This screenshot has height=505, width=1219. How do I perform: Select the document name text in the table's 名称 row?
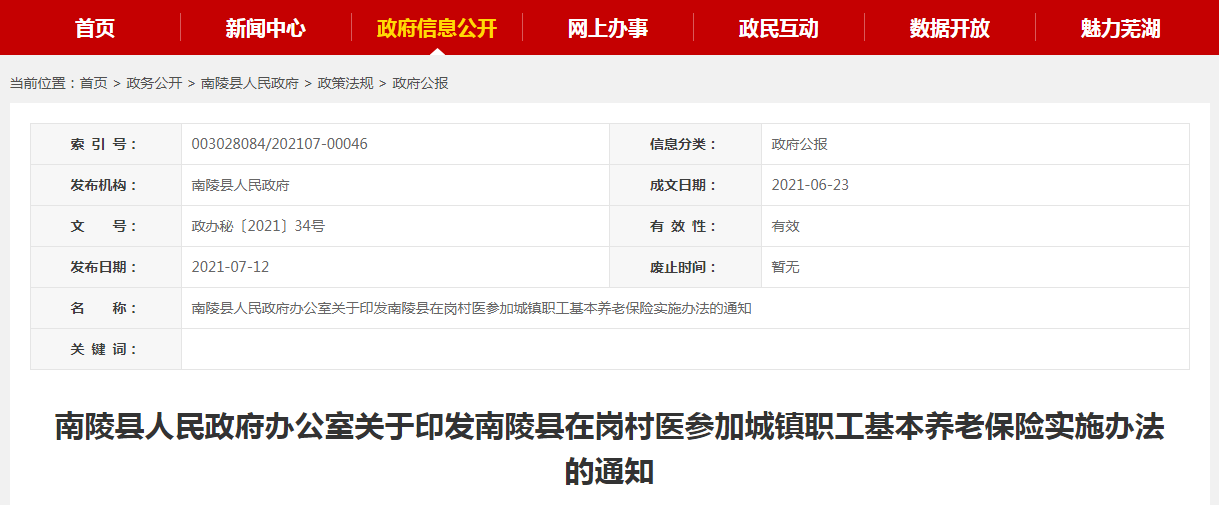coord(472,308)
